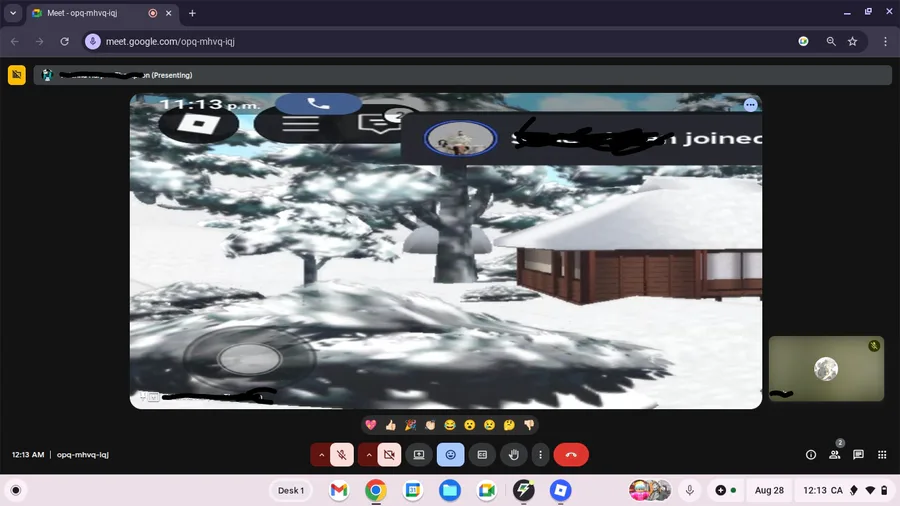Open more options three-dot menu
This screenshot has width=900, height=506.
540,455
